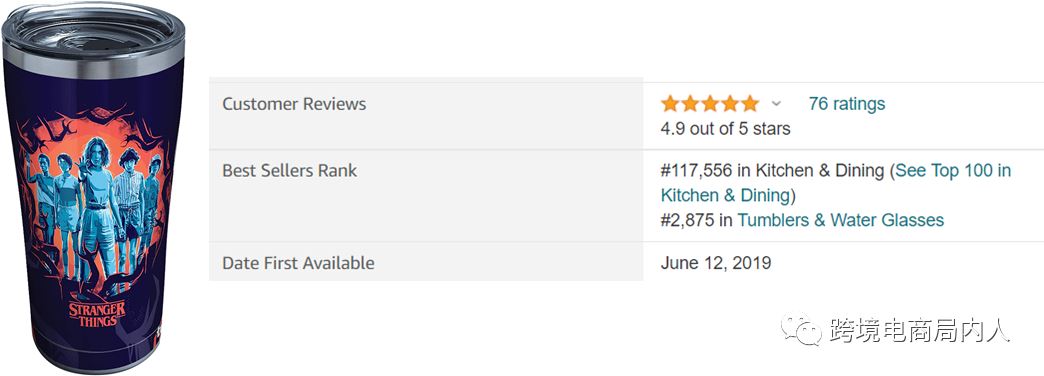
Task: Click the Stranger Things logo on the tumbler
Action: pyautogui.click(x=97, y=314)
